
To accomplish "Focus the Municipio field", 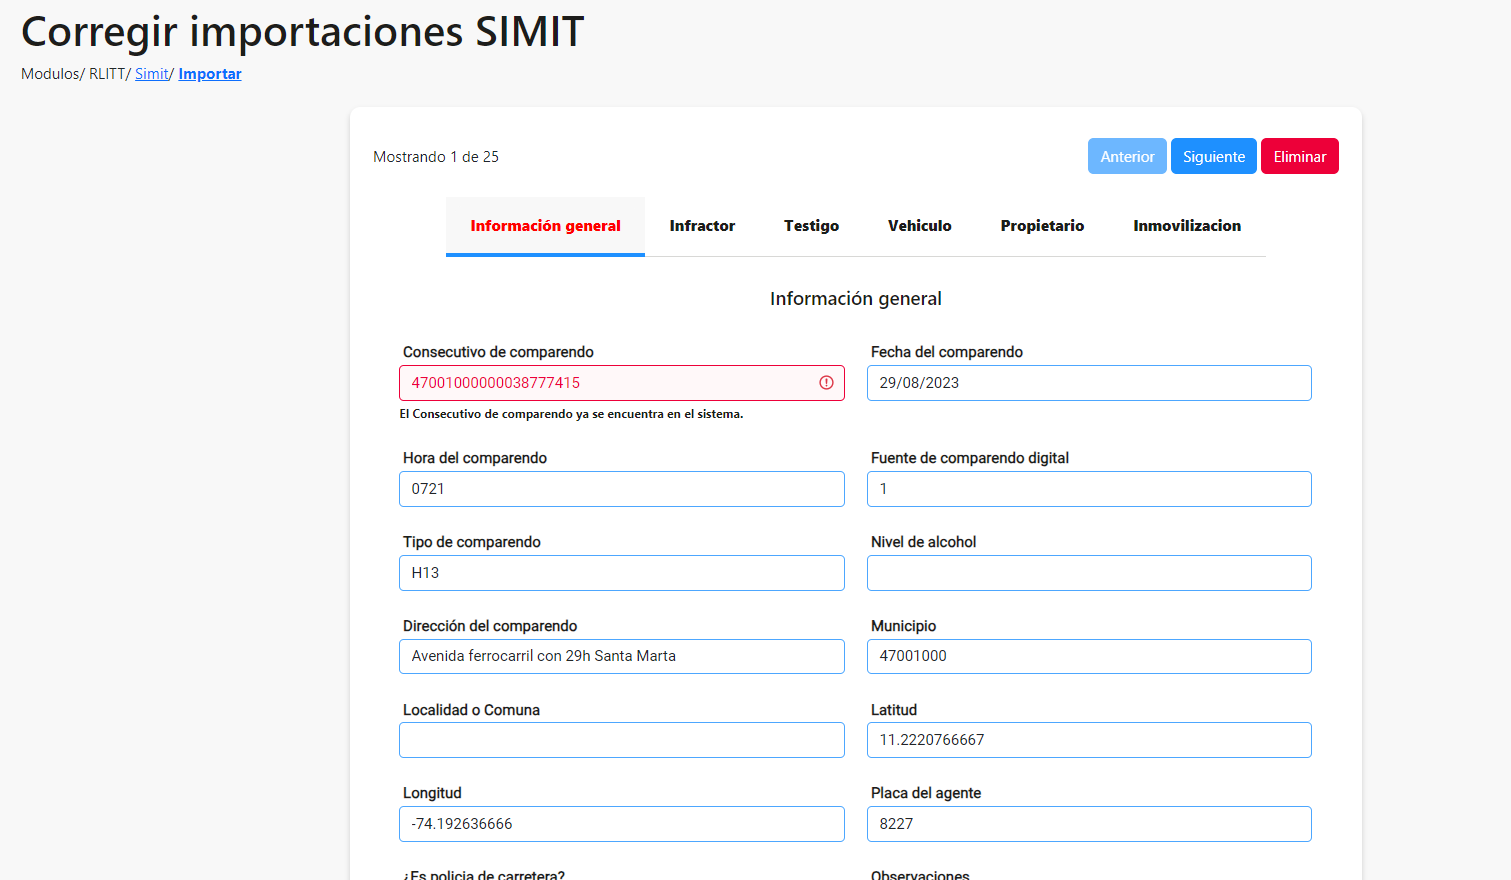I will [x=1089, y=656].
